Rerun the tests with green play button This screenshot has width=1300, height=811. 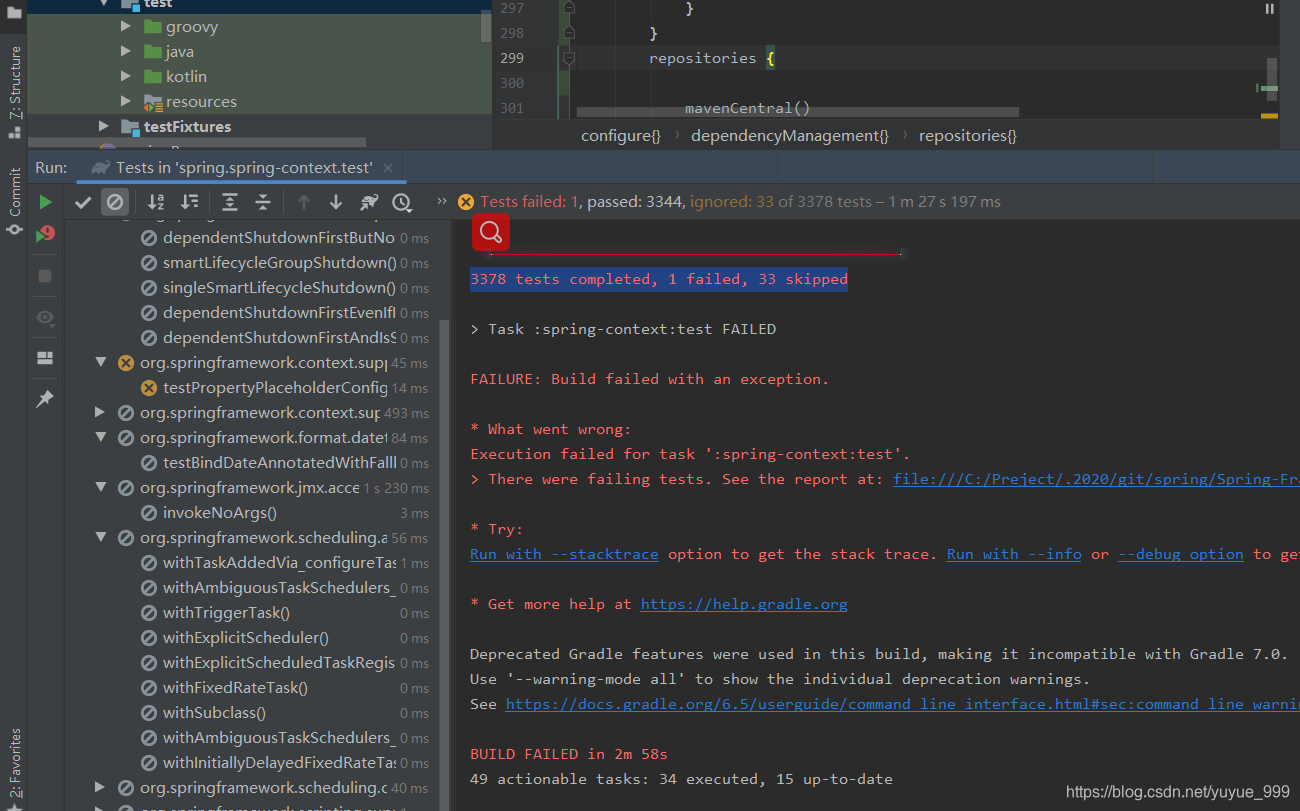[x=45, y=202]
